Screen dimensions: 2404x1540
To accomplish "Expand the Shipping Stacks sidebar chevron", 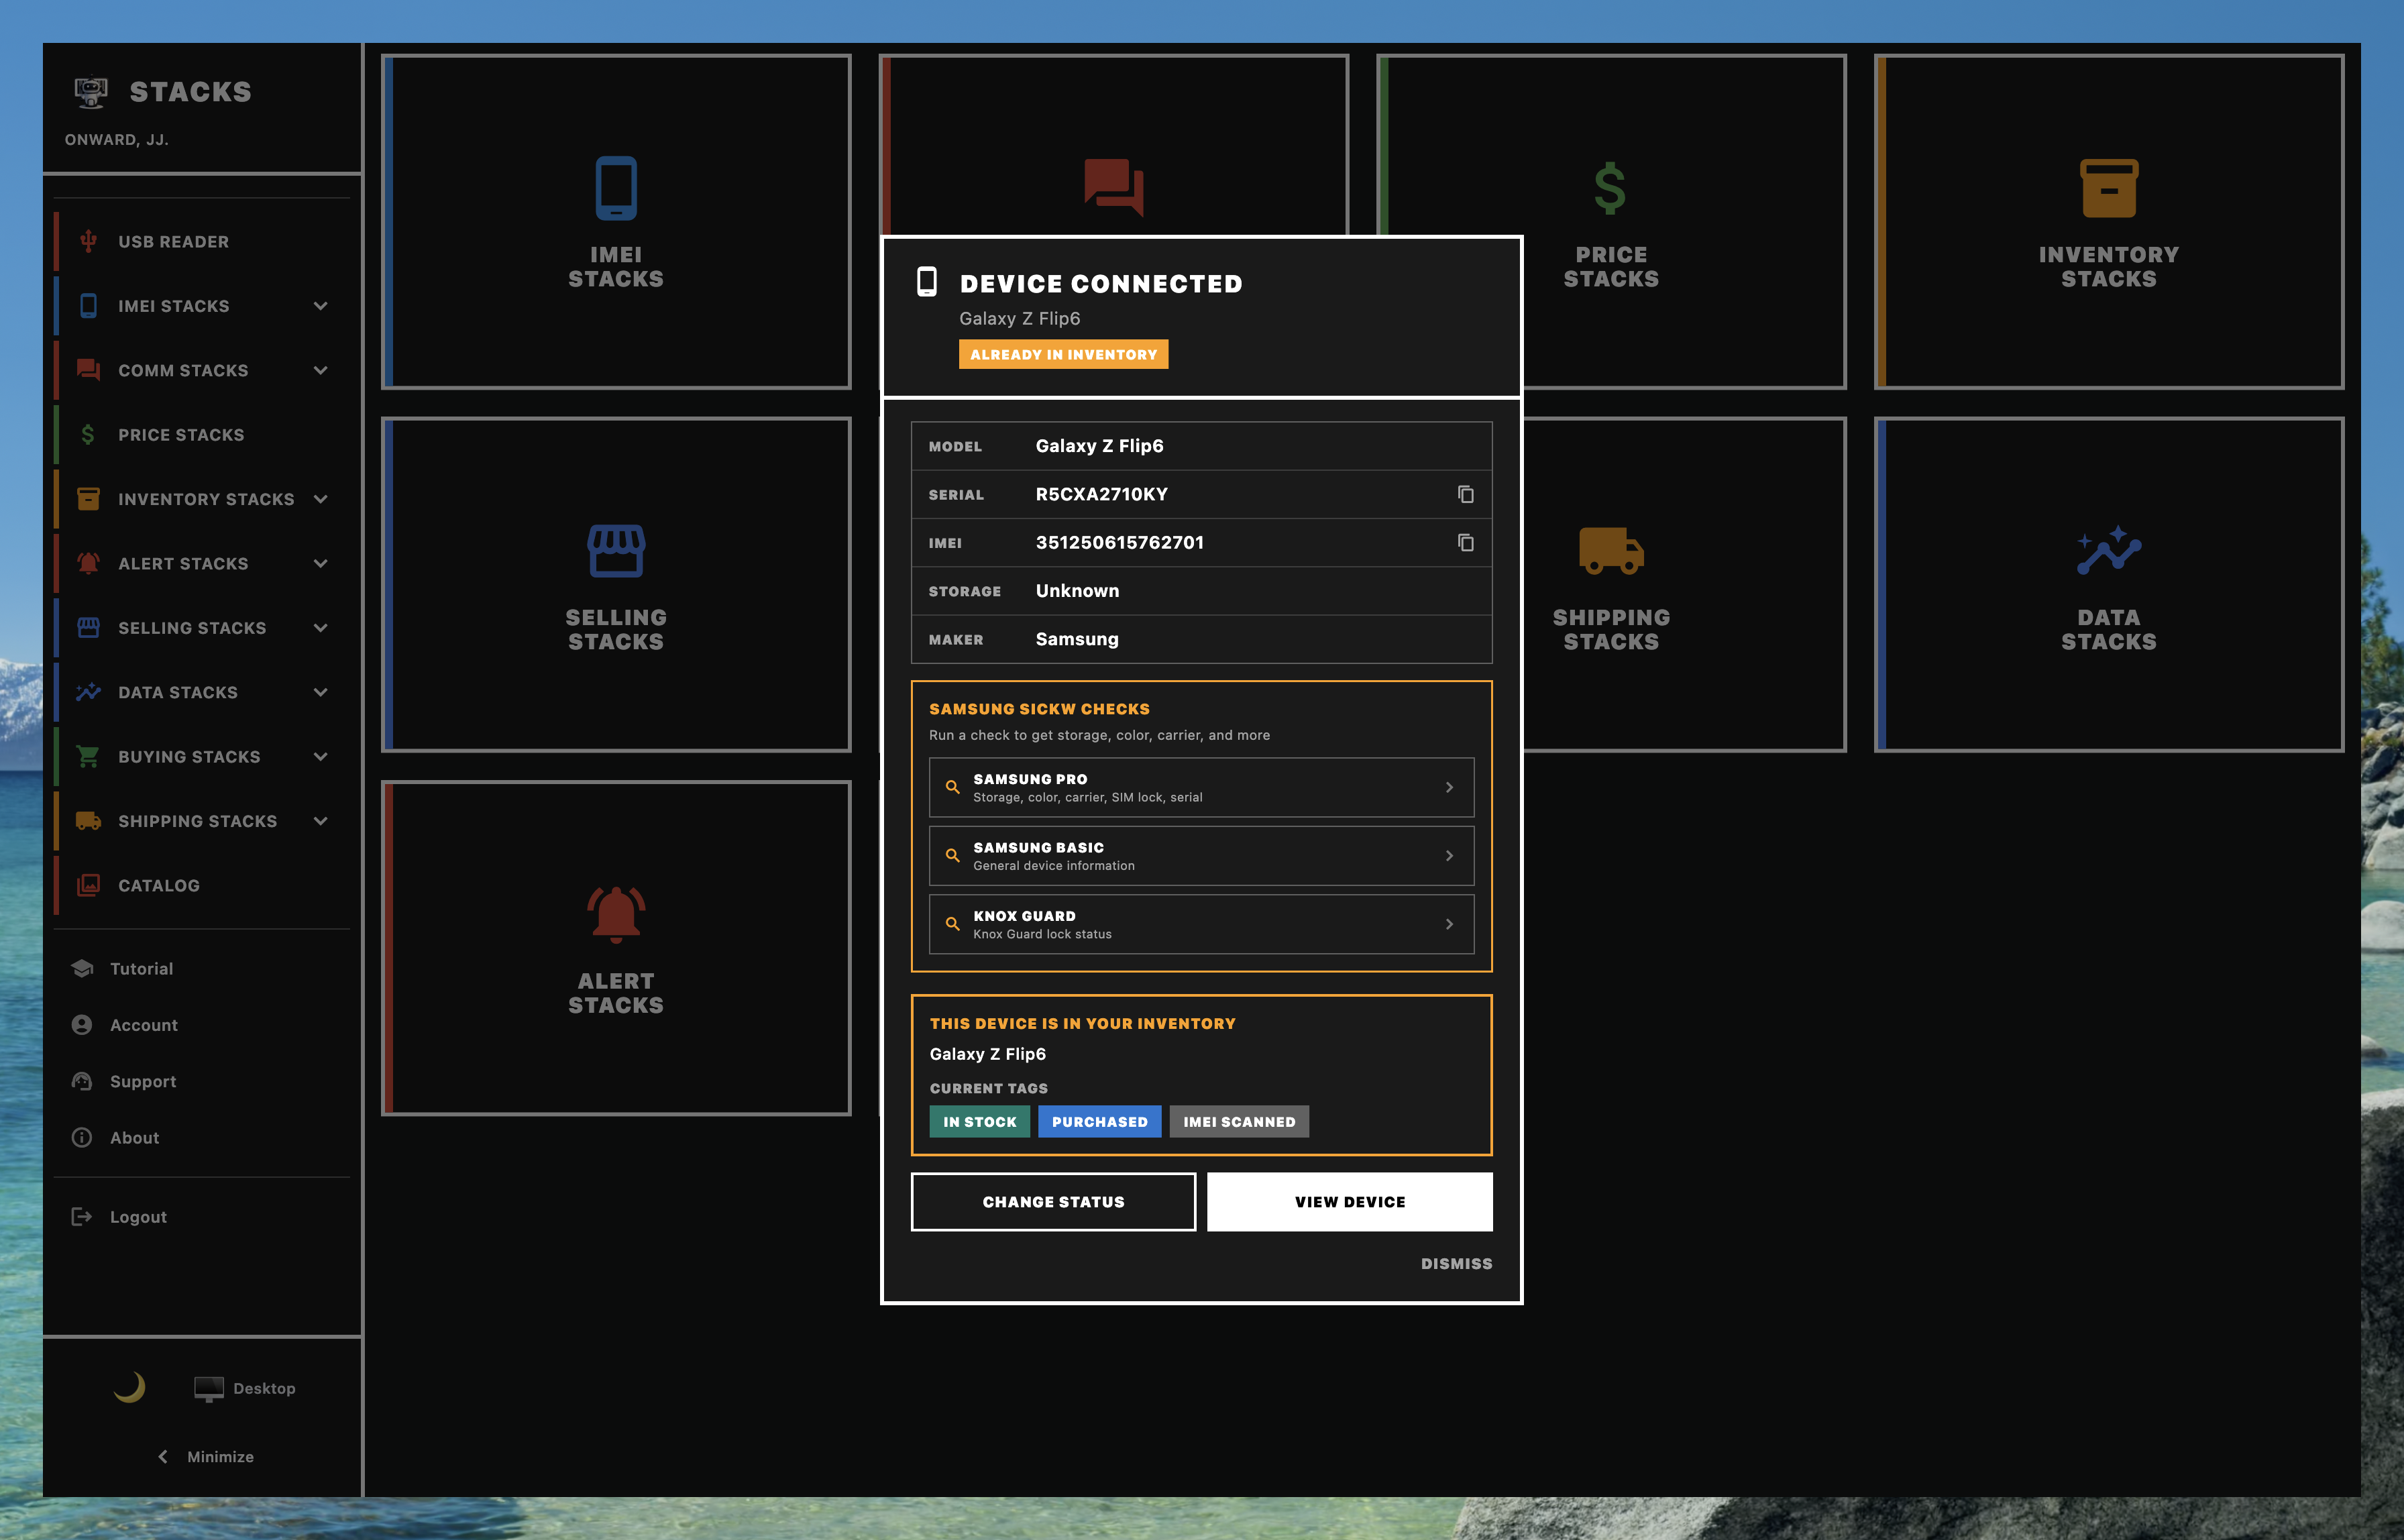I will point(320,821).
